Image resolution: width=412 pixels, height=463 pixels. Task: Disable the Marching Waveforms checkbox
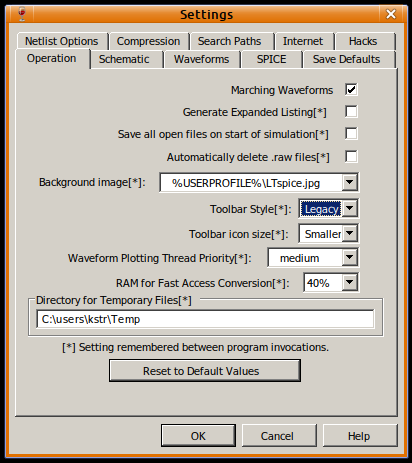(x=351, y=90)
